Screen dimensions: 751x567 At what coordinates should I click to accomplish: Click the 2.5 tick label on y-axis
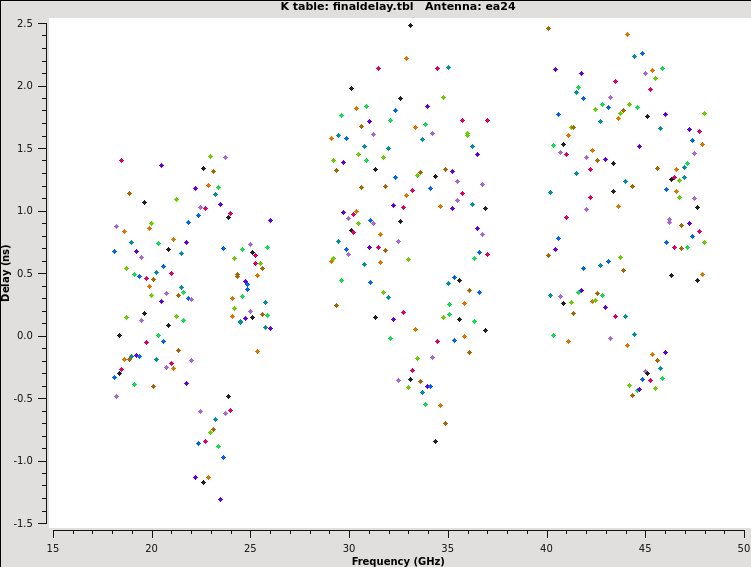tap(26, 23)
